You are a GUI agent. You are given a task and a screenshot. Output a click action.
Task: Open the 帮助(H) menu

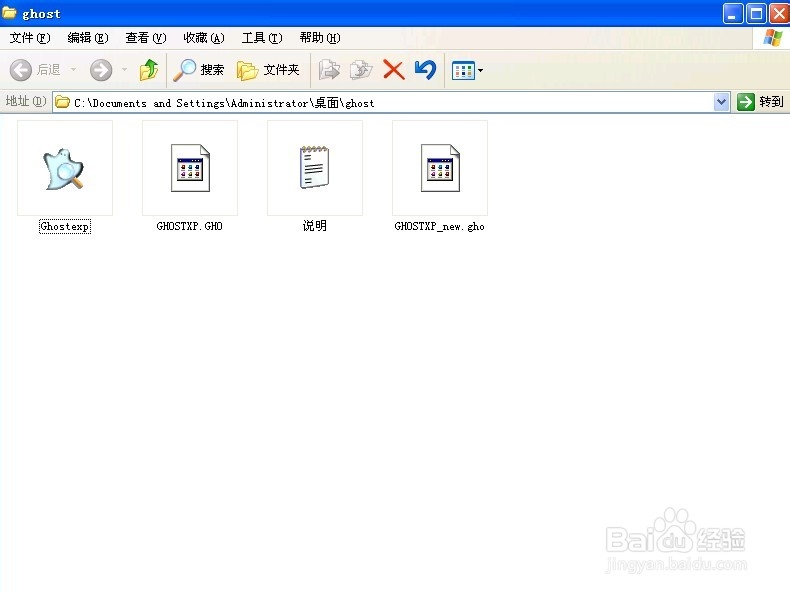click(320, 38)
